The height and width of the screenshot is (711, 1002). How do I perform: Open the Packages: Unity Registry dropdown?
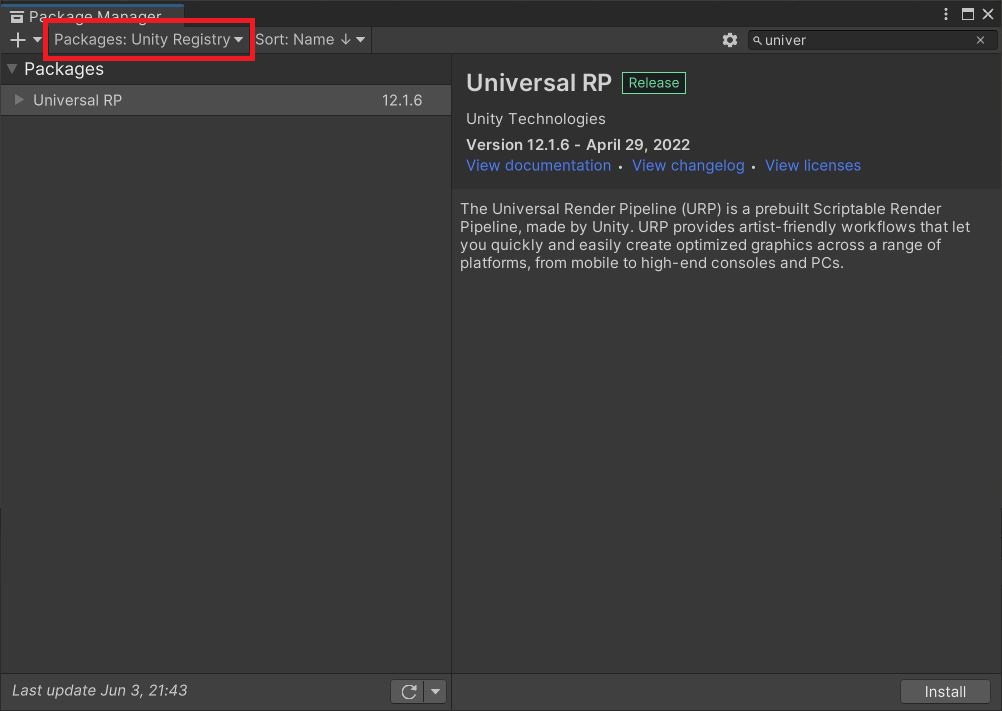(x=148, y=40)
